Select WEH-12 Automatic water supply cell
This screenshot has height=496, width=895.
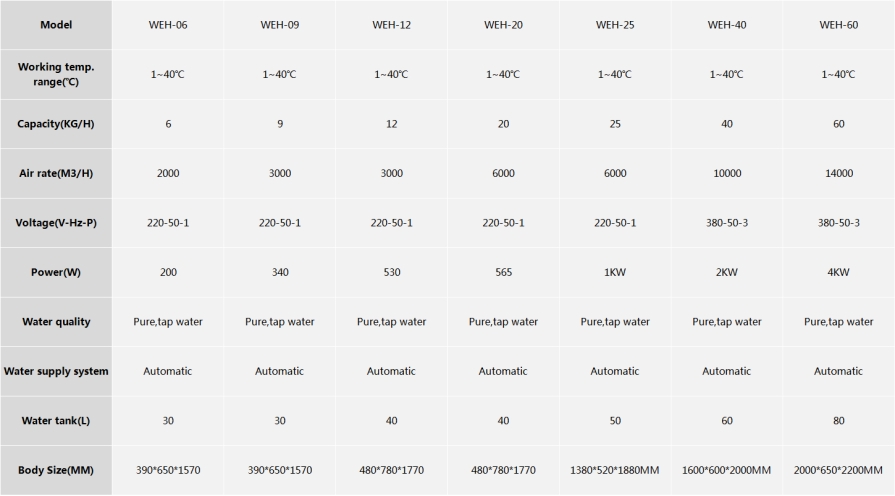[391, 371]
